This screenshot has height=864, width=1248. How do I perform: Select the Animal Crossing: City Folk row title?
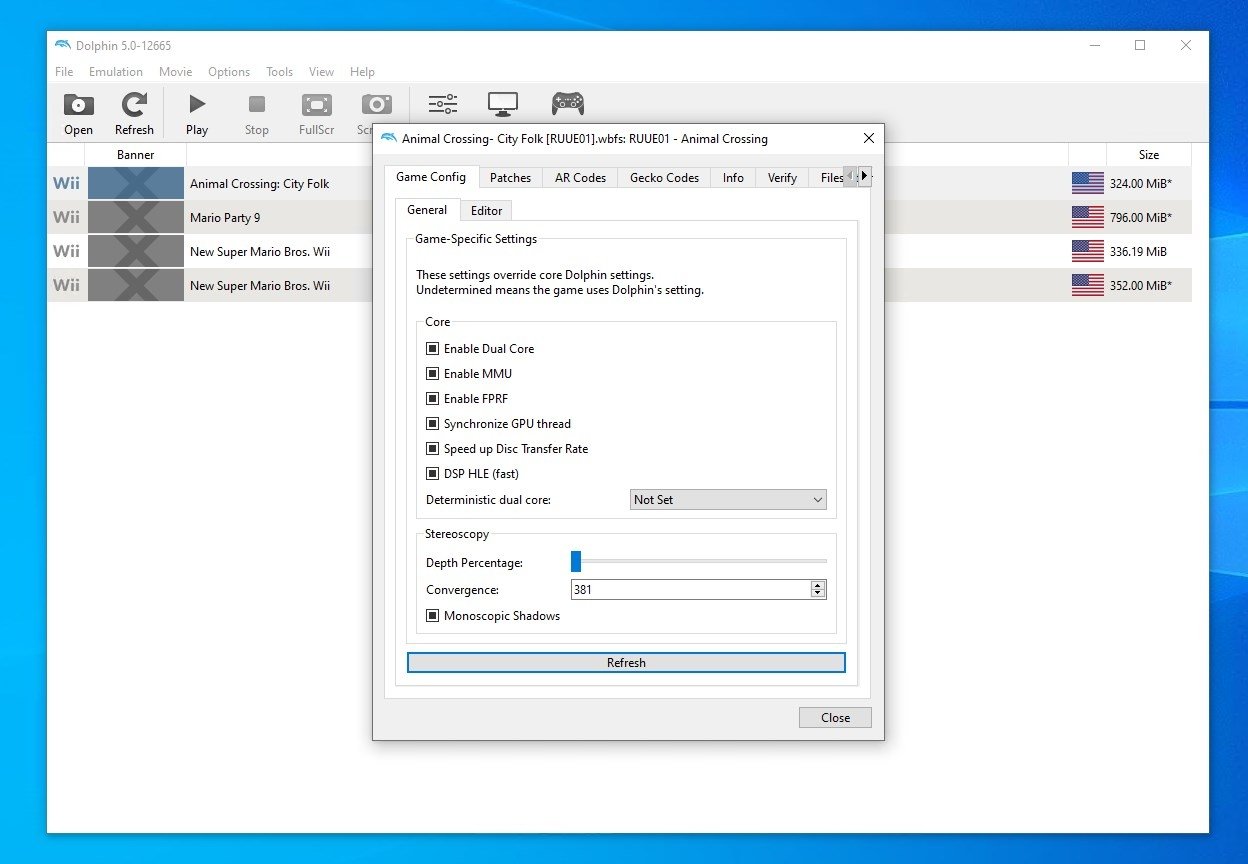[x=260, y=184]
